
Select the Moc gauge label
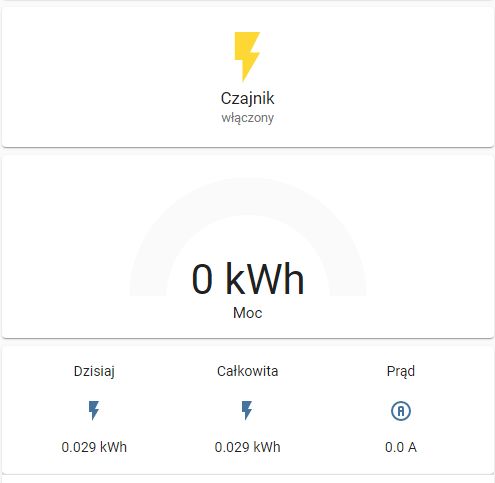247,313
